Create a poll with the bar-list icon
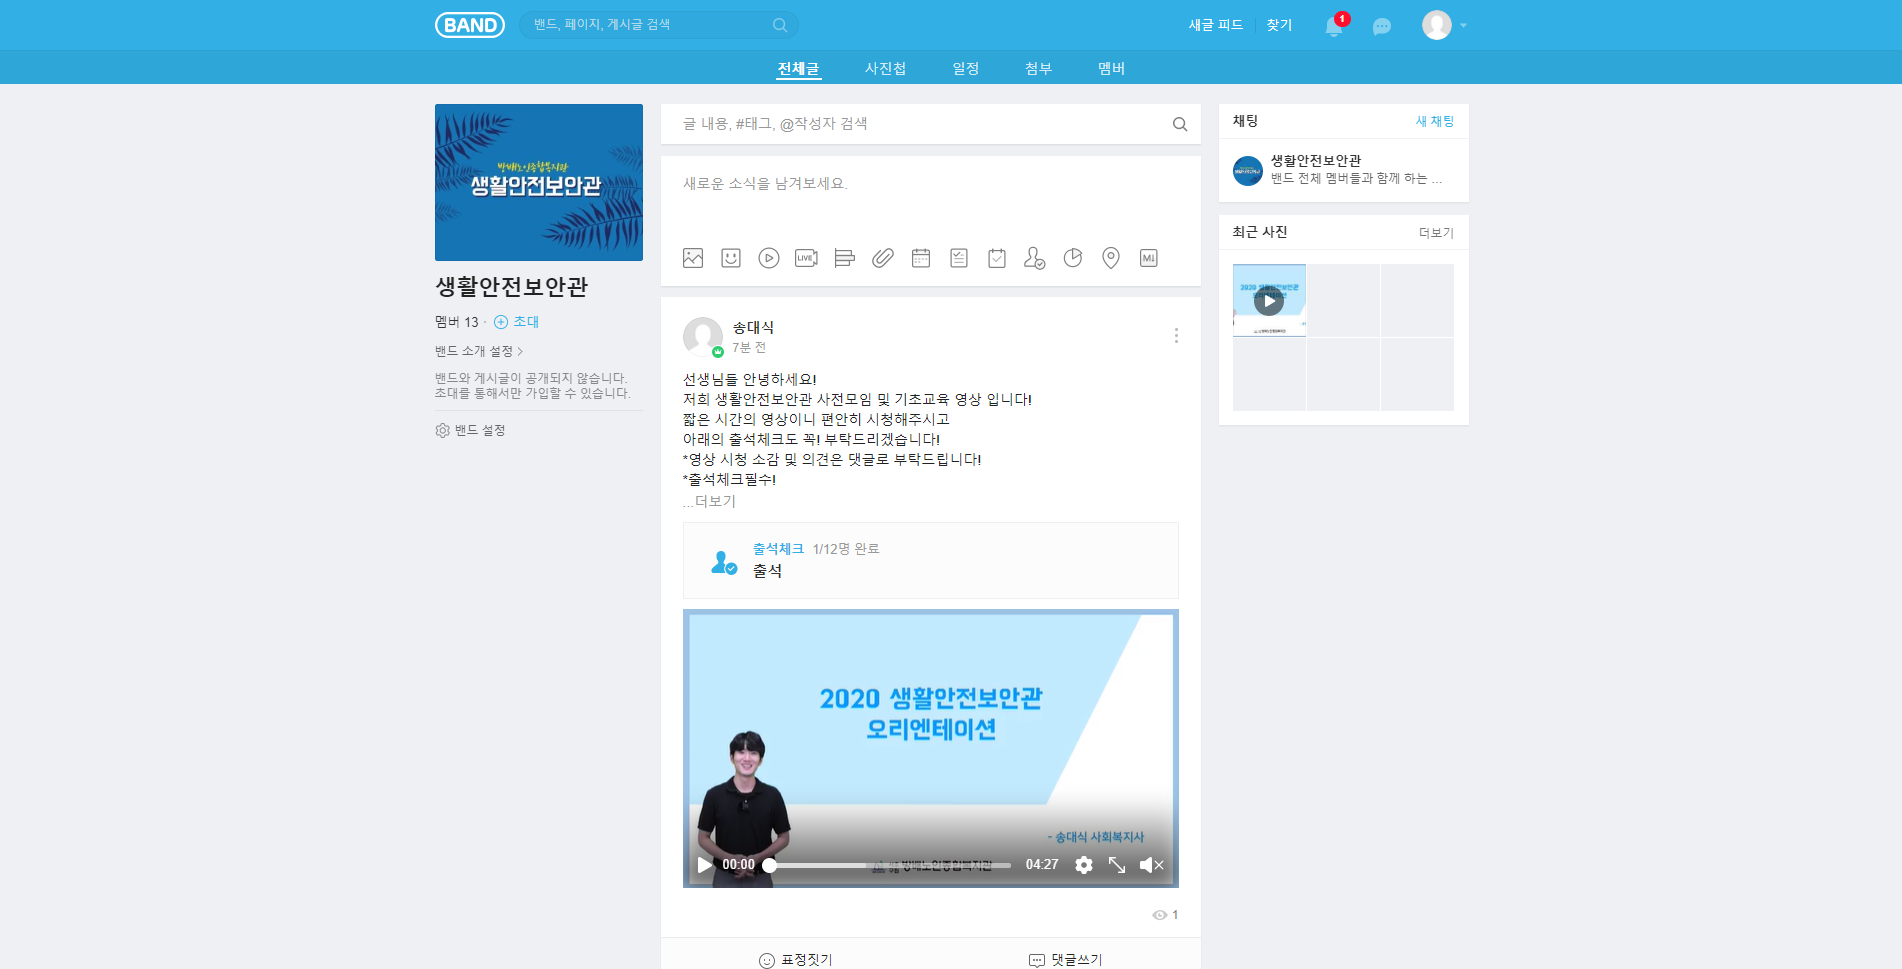 pyautogui.click(x=845, y=258)
